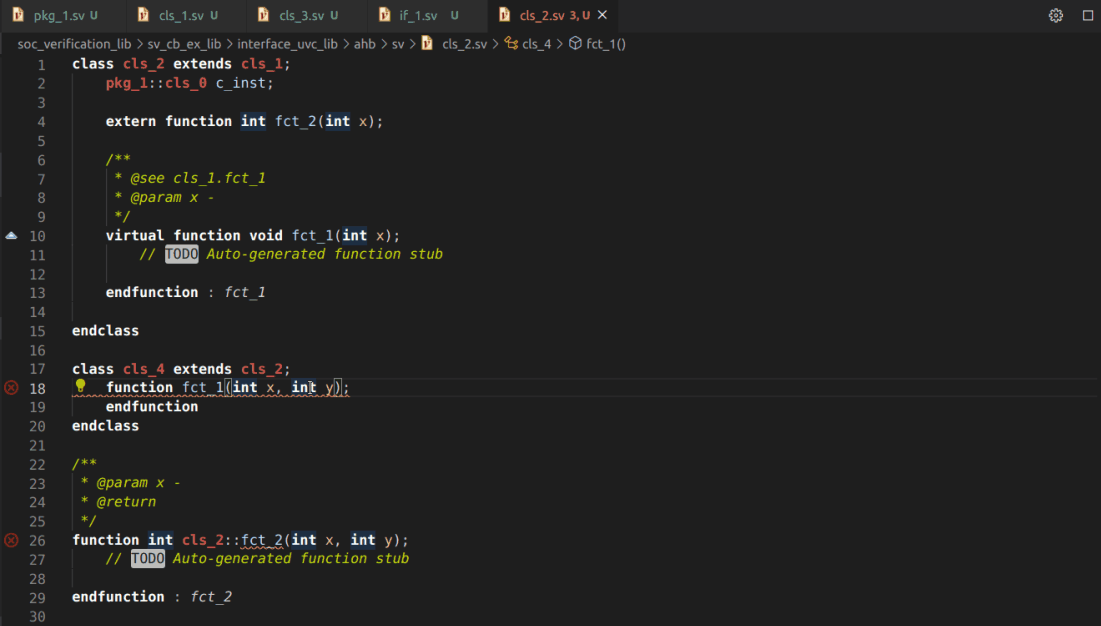Click the SystemVerilog icon on the if_1.sv tab
Screen dimensions: 1101x626
(385, 15)
